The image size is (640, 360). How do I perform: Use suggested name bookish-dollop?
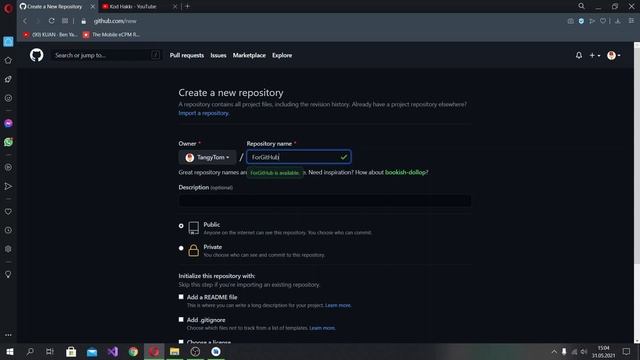pos(405,172)
